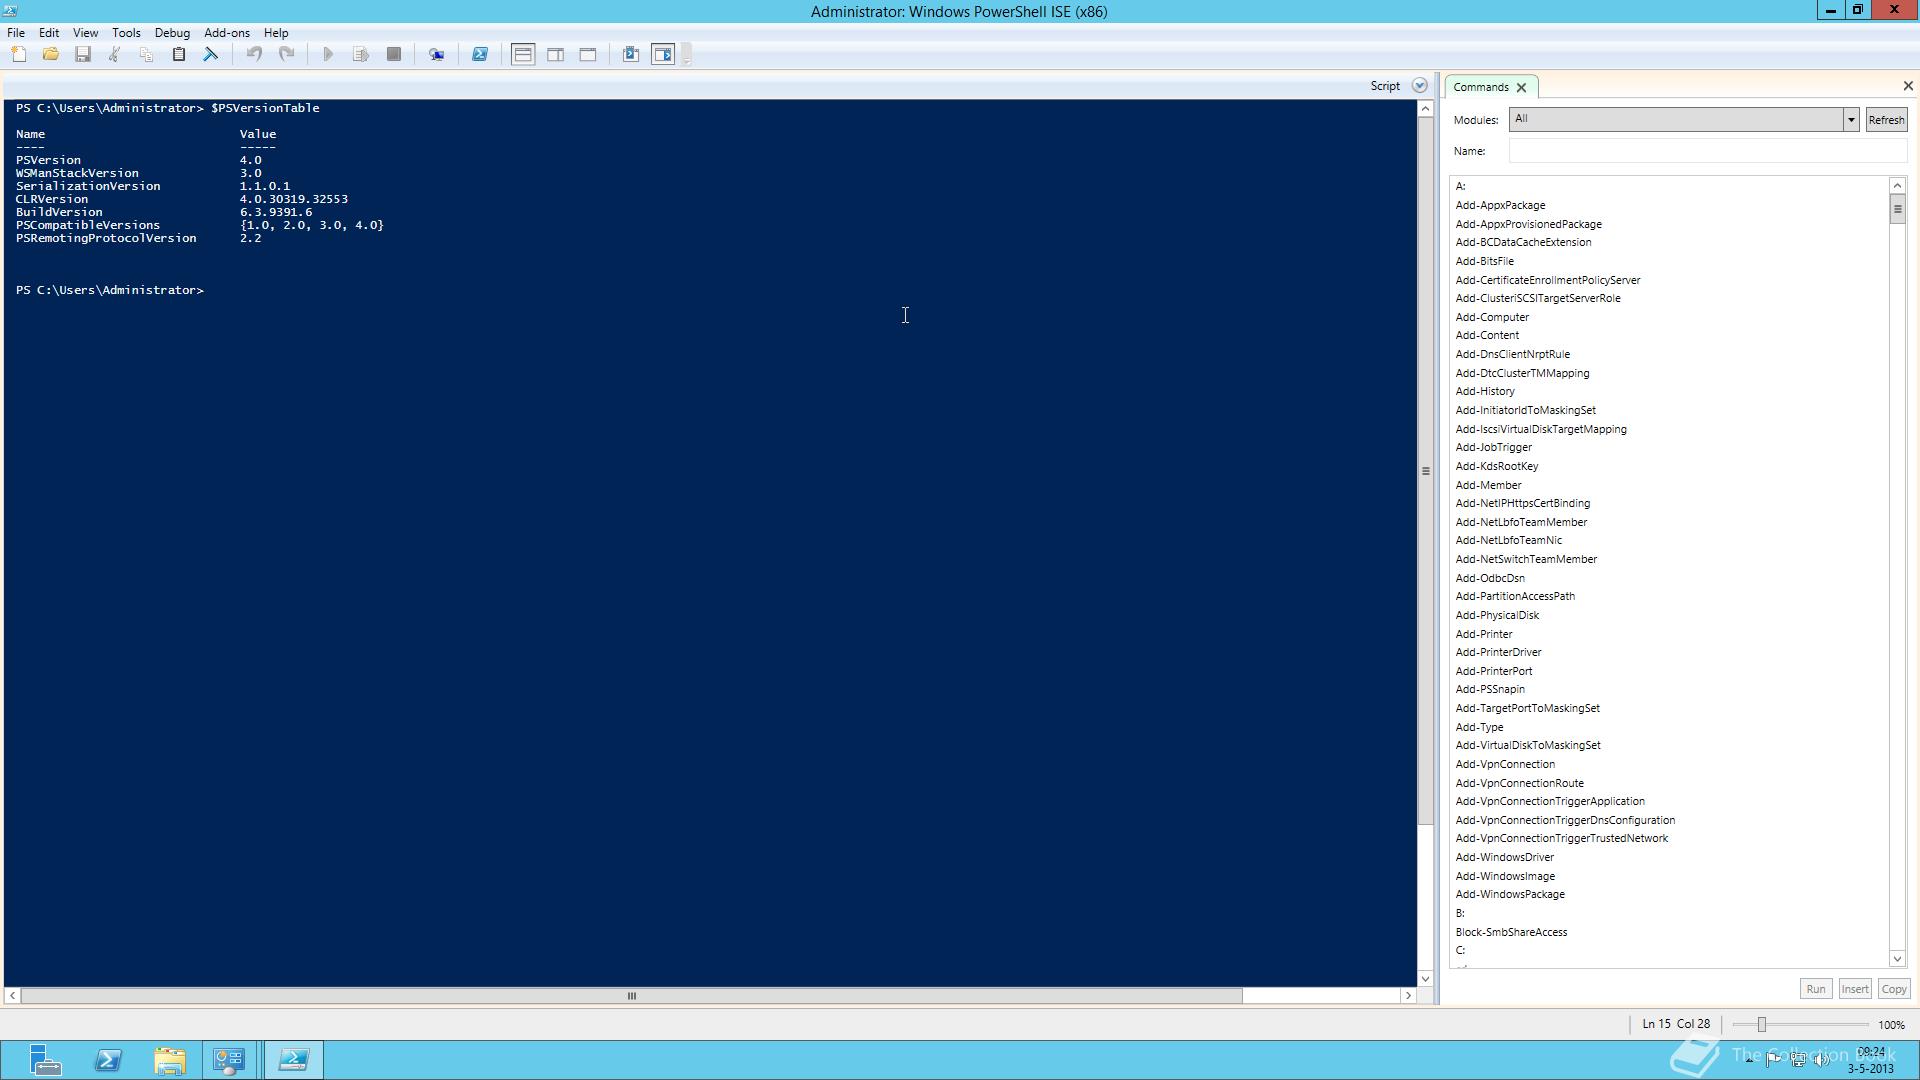
Task: Select the Commands add-on tab
Action: pyautogui.click(x=1480, y=87)
